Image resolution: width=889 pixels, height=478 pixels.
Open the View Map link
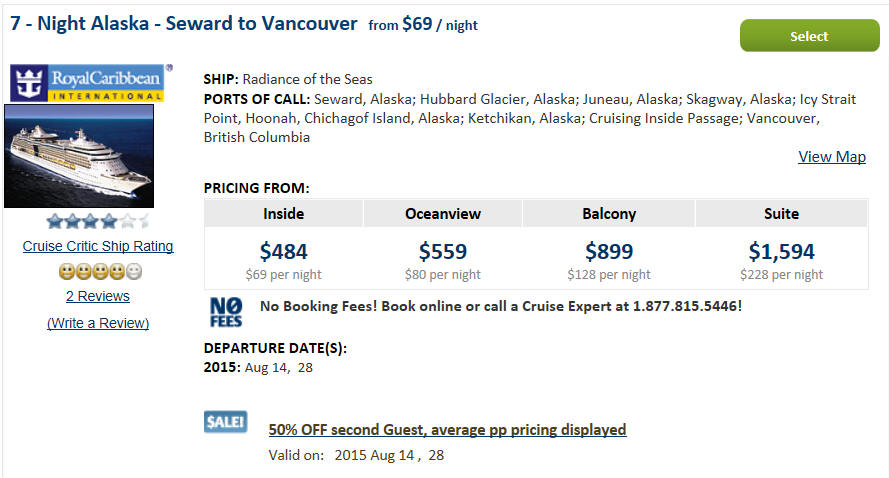pos(832,157)
